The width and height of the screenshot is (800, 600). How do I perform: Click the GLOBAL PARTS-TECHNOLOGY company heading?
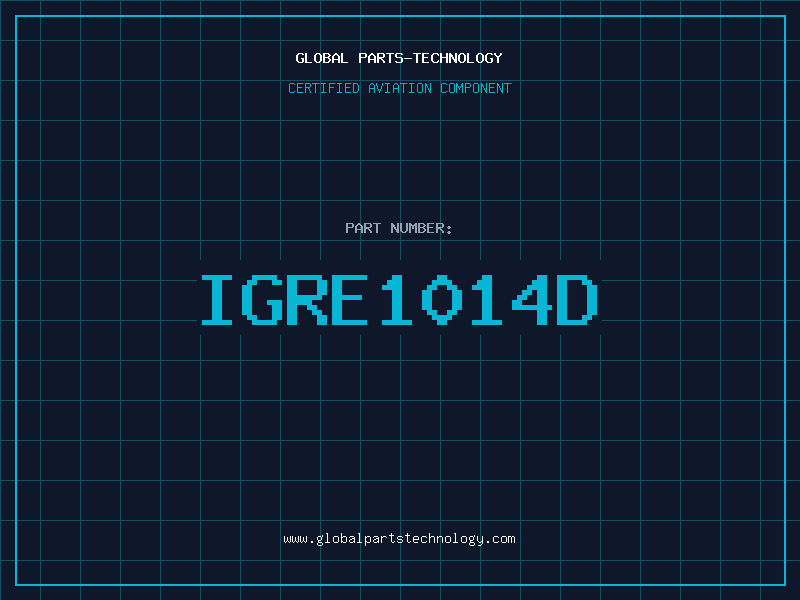click(399, 58)
